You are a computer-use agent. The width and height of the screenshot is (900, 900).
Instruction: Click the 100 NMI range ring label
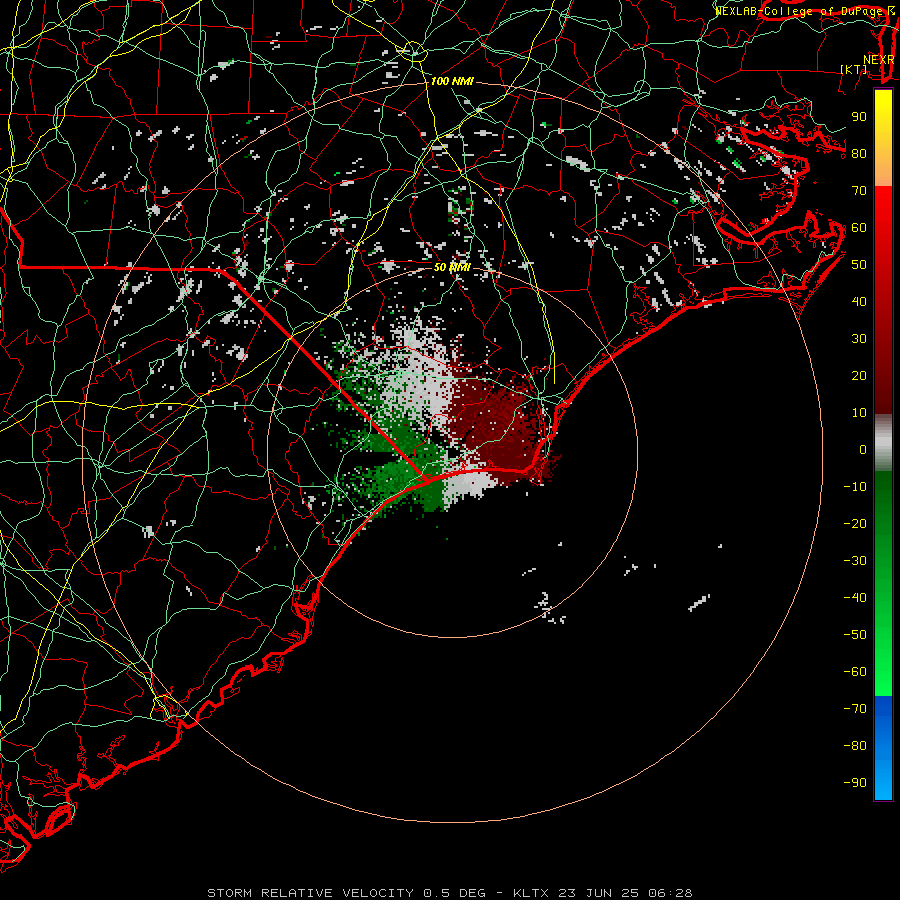point(452,82)
